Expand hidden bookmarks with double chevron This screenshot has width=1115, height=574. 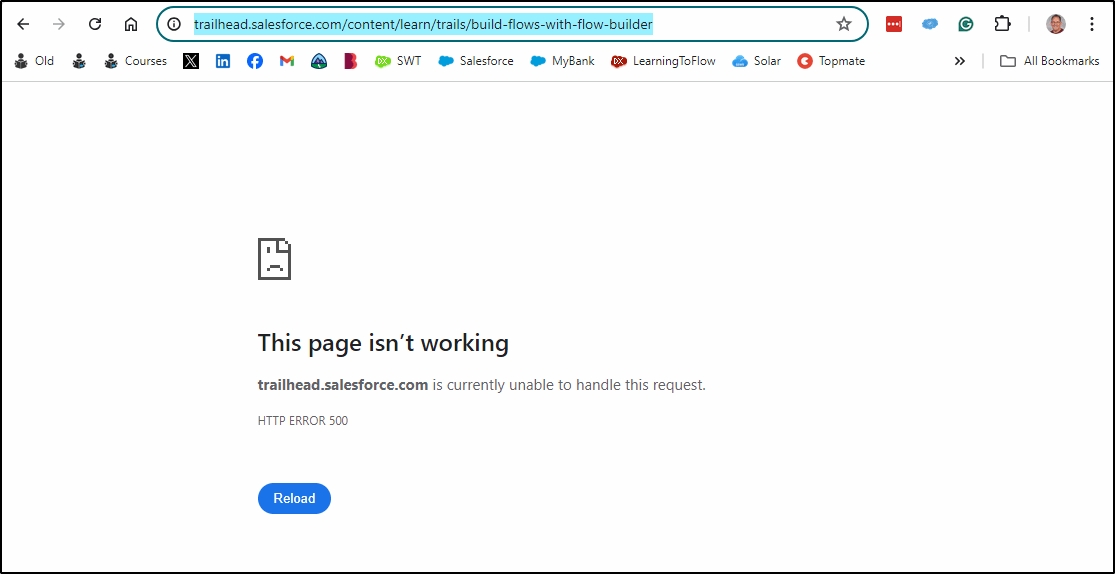959,61
